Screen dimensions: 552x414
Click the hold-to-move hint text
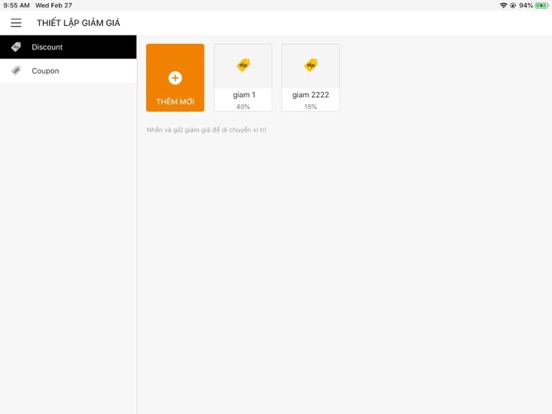(206, 130)
